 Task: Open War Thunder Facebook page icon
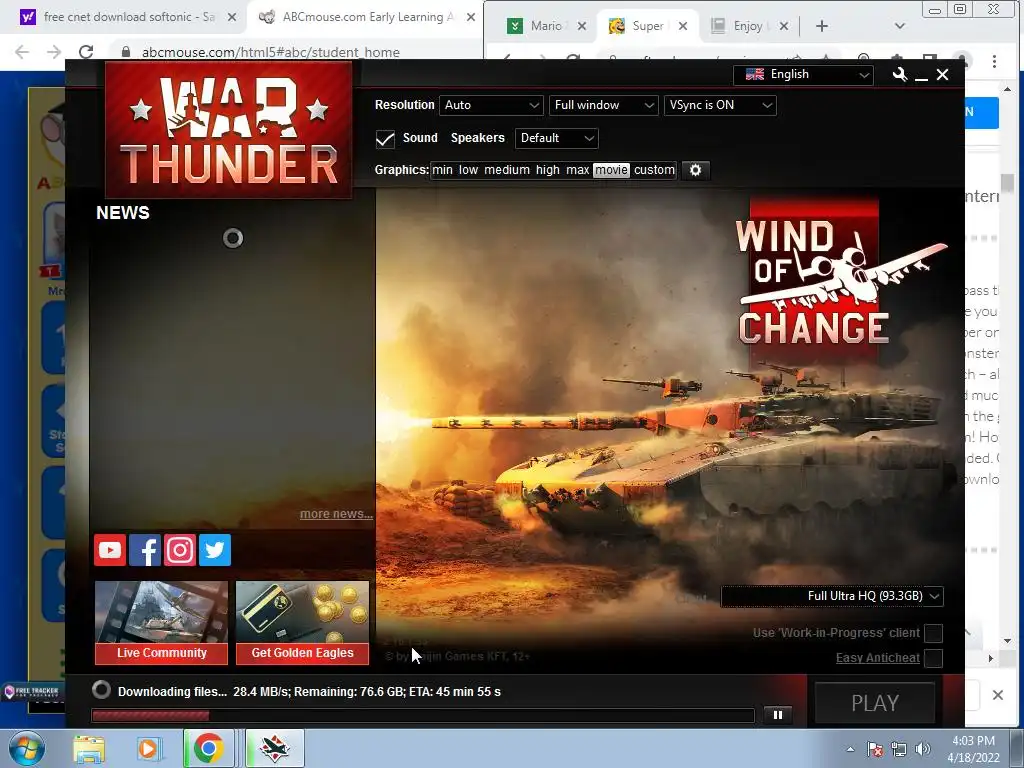145,550
